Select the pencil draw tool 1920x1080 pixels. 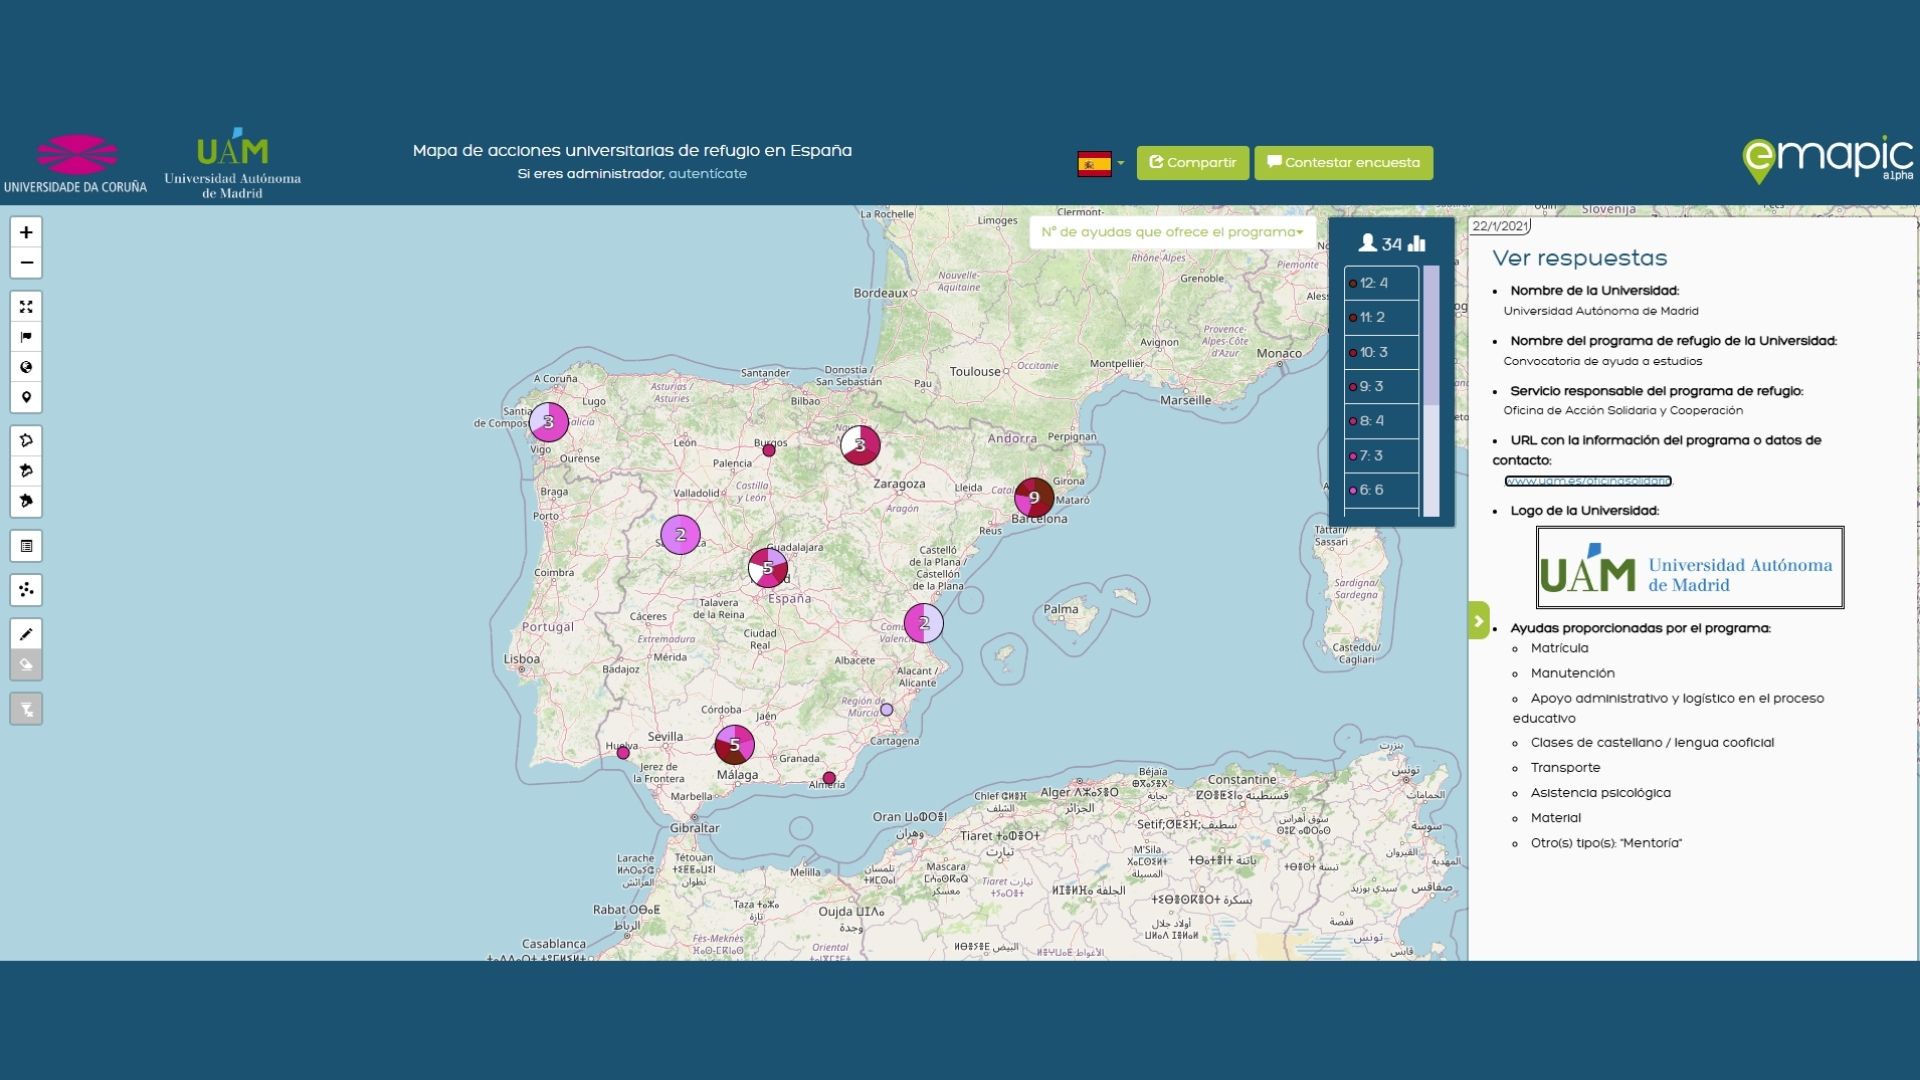(26, 634)
